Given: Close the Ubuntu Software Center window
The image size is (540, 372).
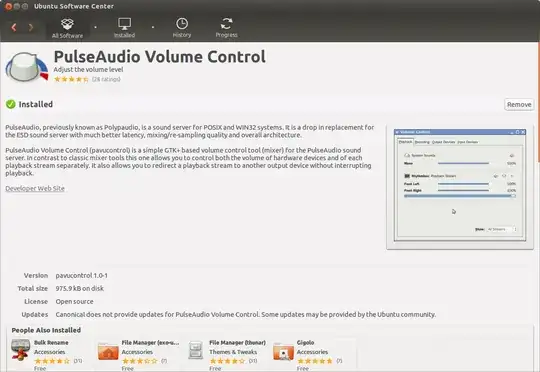Looking at the screenshot, I should (x=8, y=6).
